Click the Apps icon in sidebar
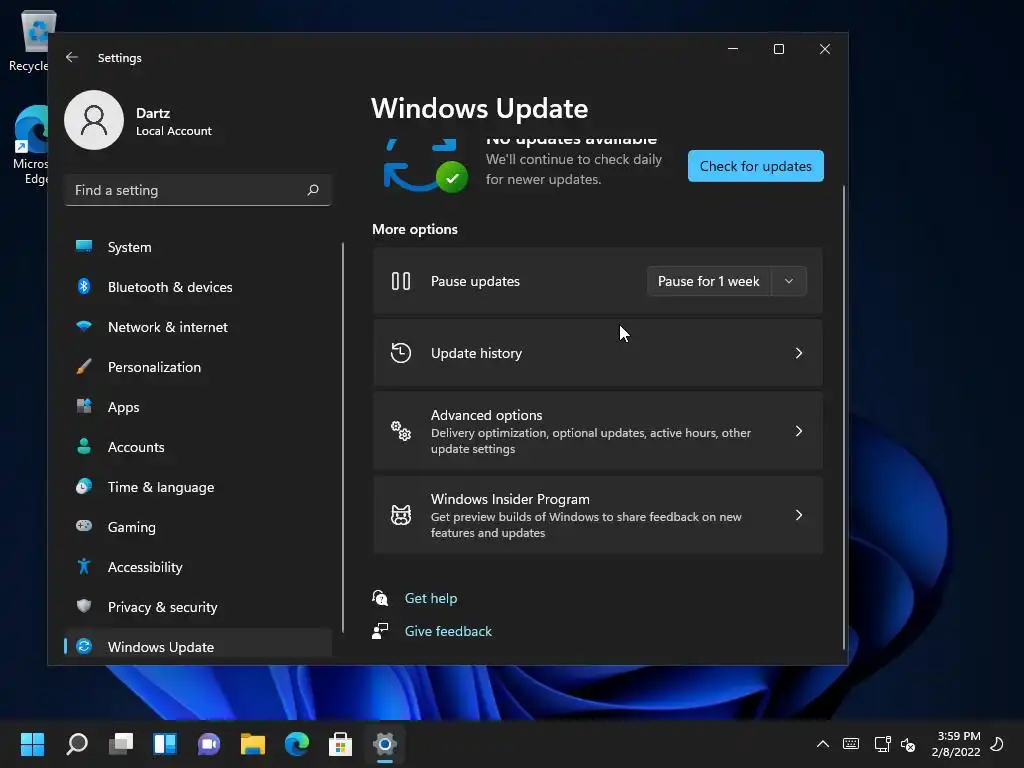The width and height of the screenshot is (1024, 768). 84,406
